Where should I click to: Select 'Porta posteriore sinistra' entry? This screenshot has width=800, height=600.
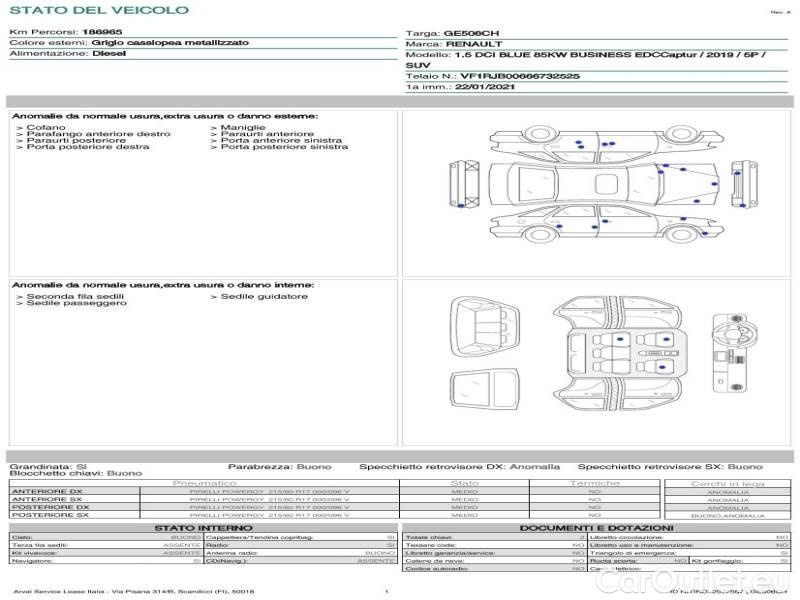[284, 147]
